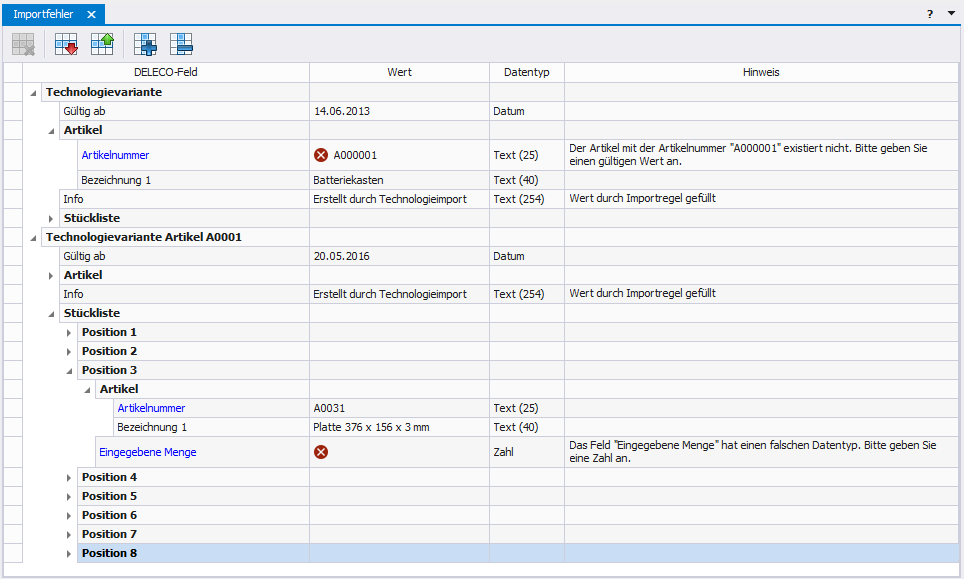The width and height of the screenshot is (964, 582).
Task: Click the Eingegebene Menge field link
Action: point(147,452)
